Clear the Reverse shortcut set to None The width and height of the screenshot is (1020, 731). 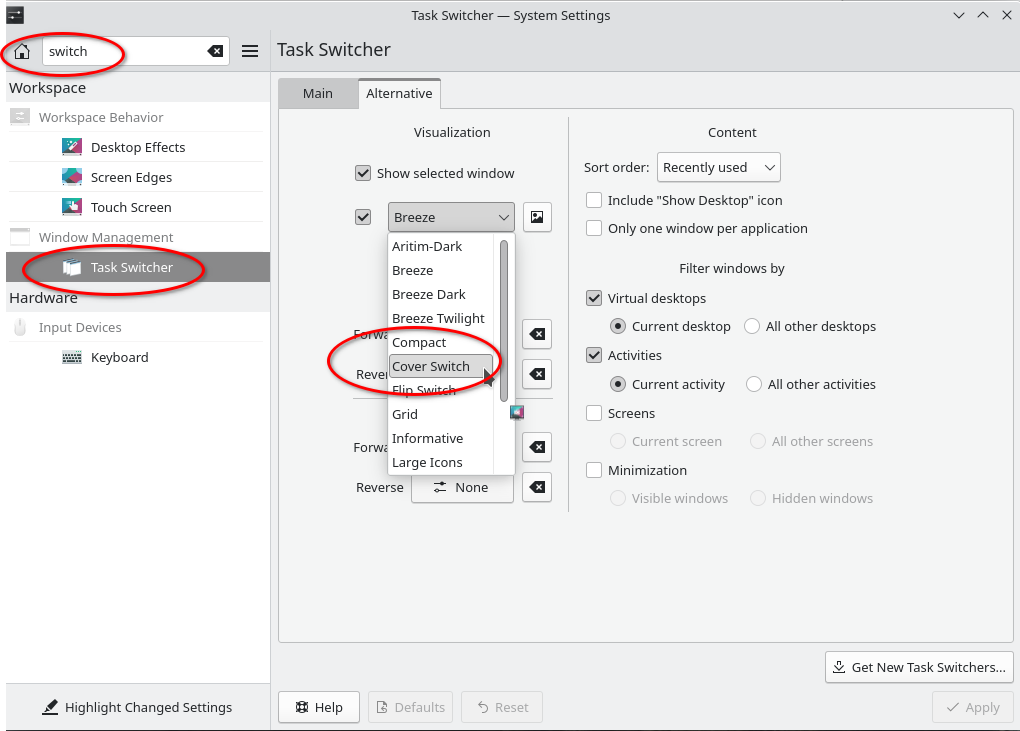(x=537, y=488)
